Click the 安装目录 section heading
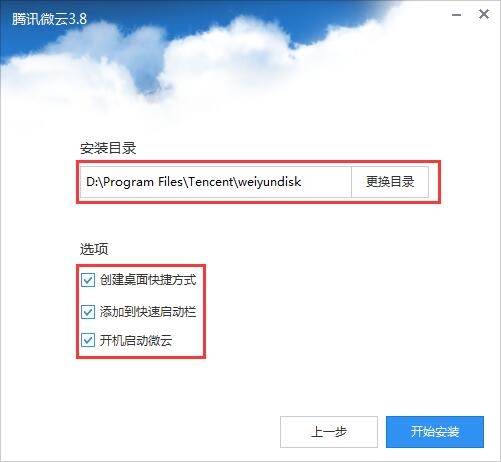 [108, 148]
